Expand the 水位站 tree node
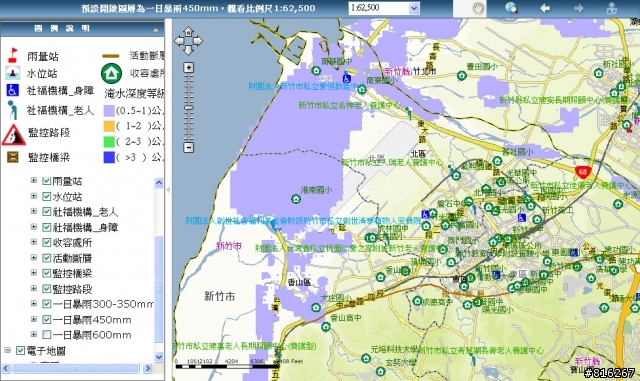The image size is (640, 381). click(x=34, y=196)
